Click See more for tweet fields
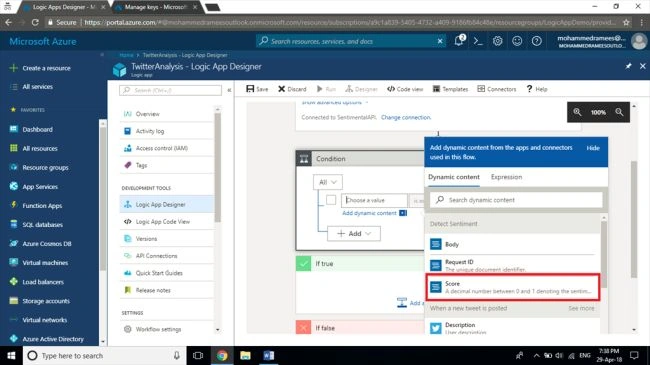This screenshot has height=365, width=650. click(x=581, y=308)
